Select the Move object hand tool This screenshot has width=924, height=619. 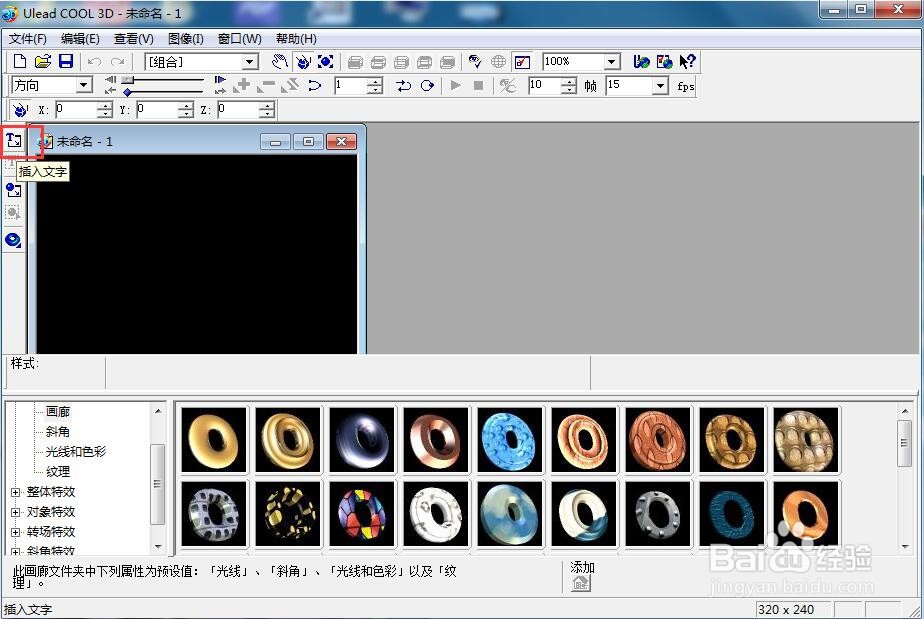(280, 61)
